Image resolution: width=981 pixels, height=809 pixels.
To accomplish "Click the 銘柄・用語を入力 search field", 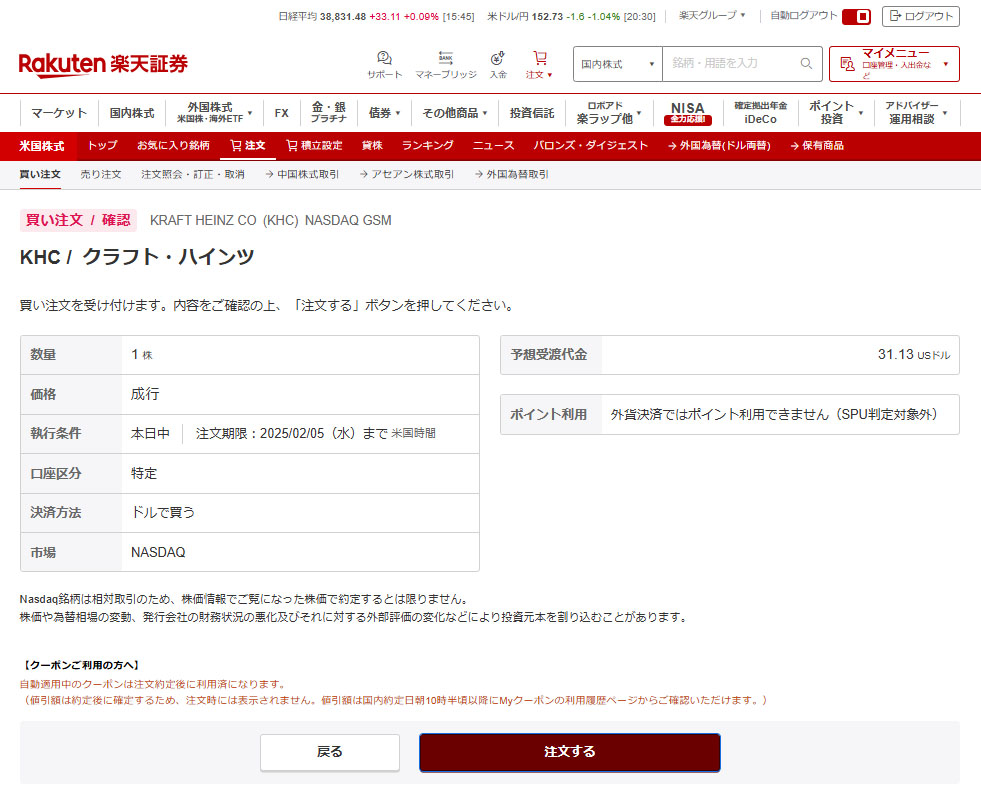I will coord(730,64).
